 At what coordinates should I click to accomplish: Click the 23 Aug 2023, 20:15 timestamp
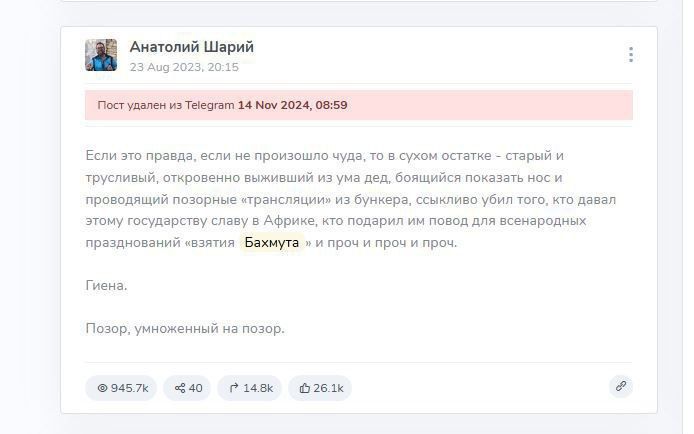(184, 67)
